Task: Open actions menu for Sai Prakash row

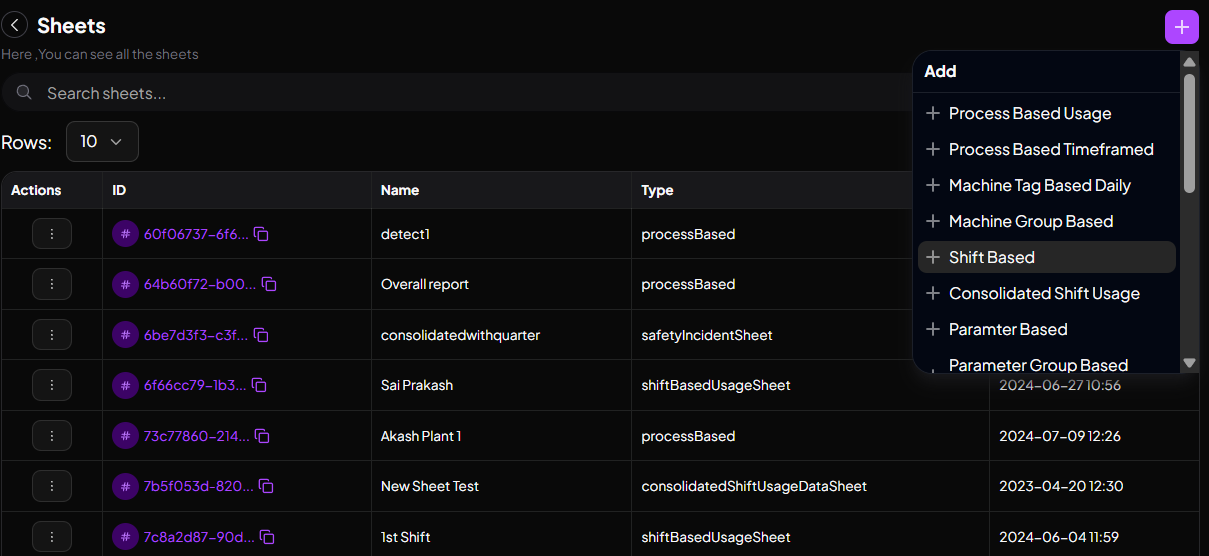Action: [x=52, y=385]
